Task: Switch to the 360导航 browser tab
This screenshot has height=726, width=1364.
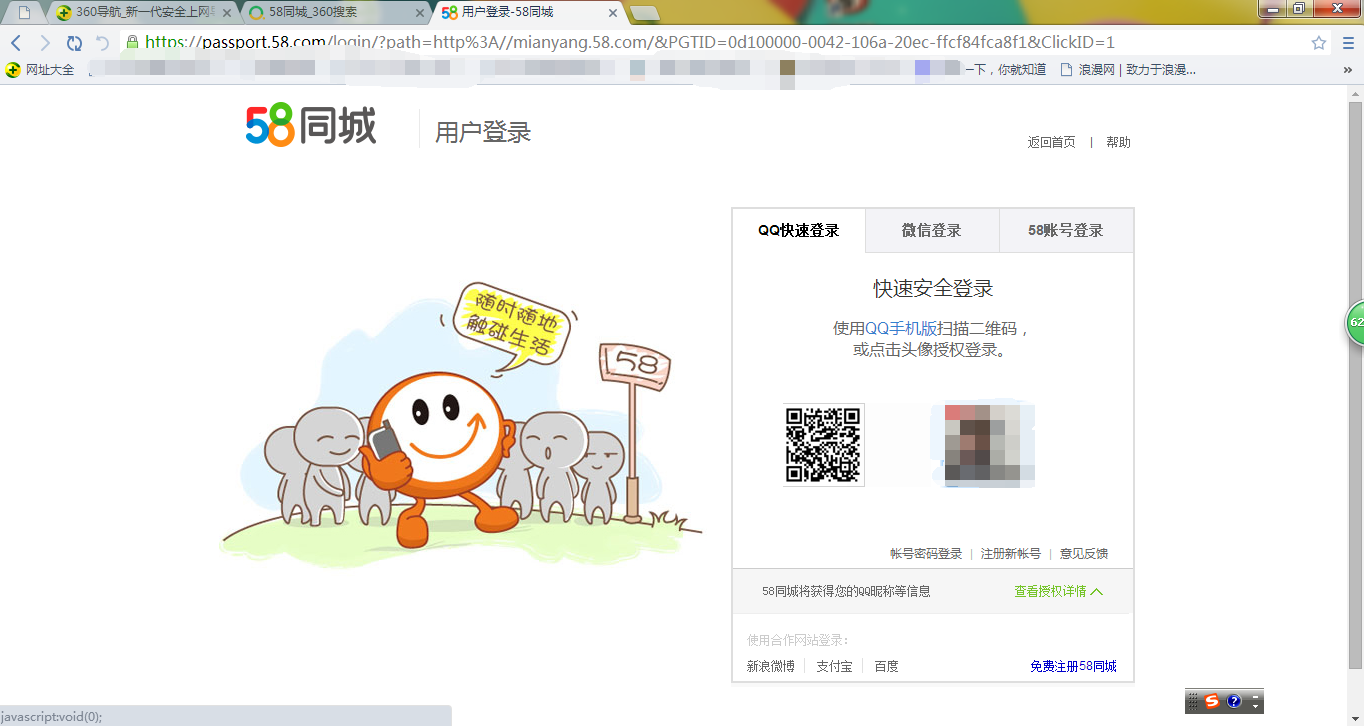Action: (x=144, y=13)
